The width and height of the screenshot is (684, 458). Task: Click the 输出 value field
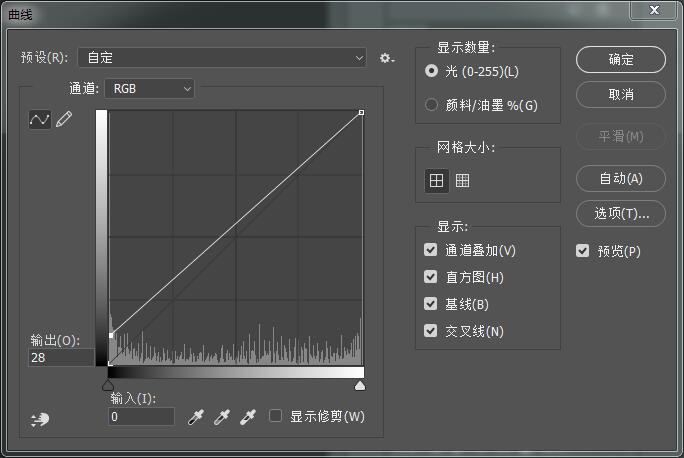click(62, 358)
